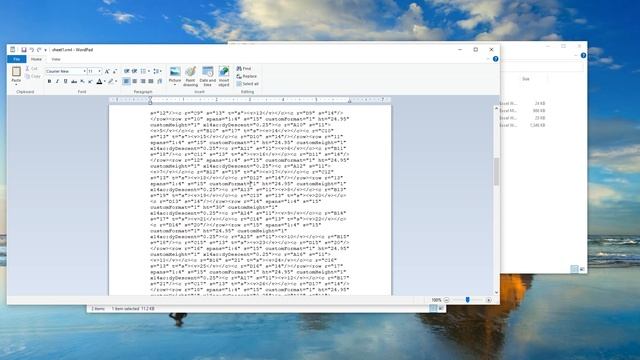The width and height of the screenshot is (640, 360).
Task: Click the Copy button
Action: point(33,76)
